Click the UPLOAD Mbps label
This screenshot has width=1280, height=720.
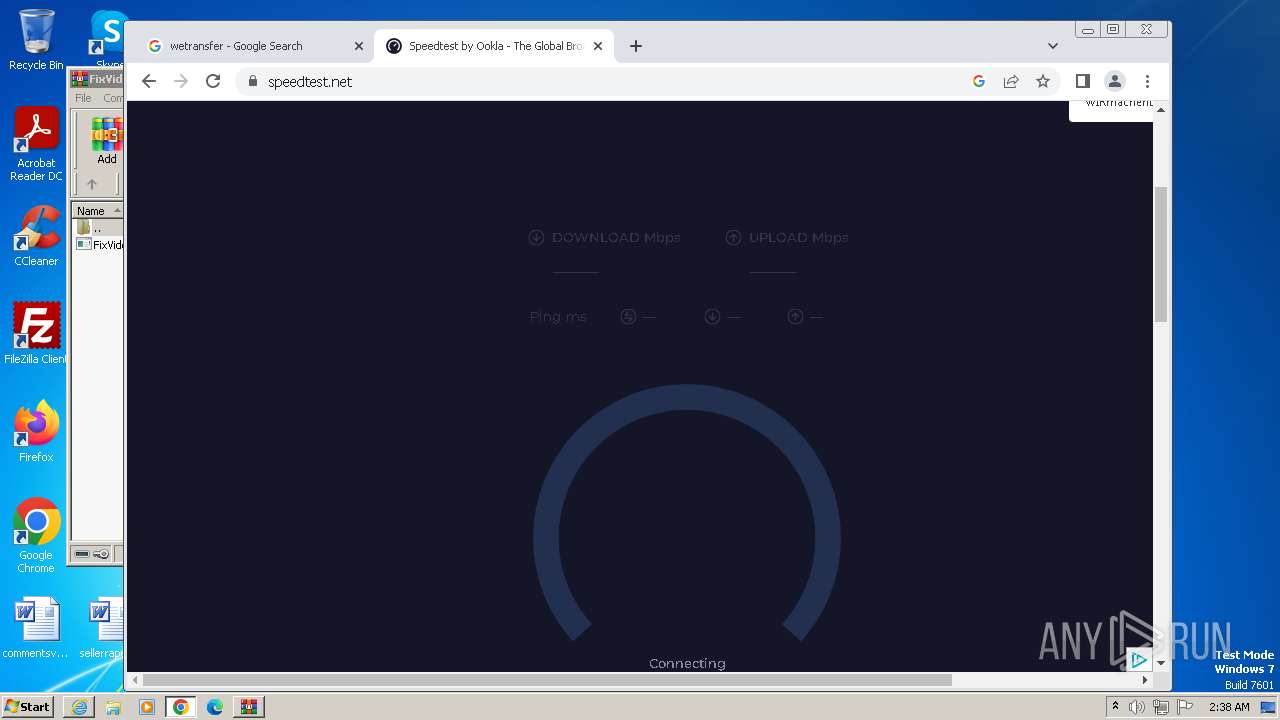click(798, 237)
